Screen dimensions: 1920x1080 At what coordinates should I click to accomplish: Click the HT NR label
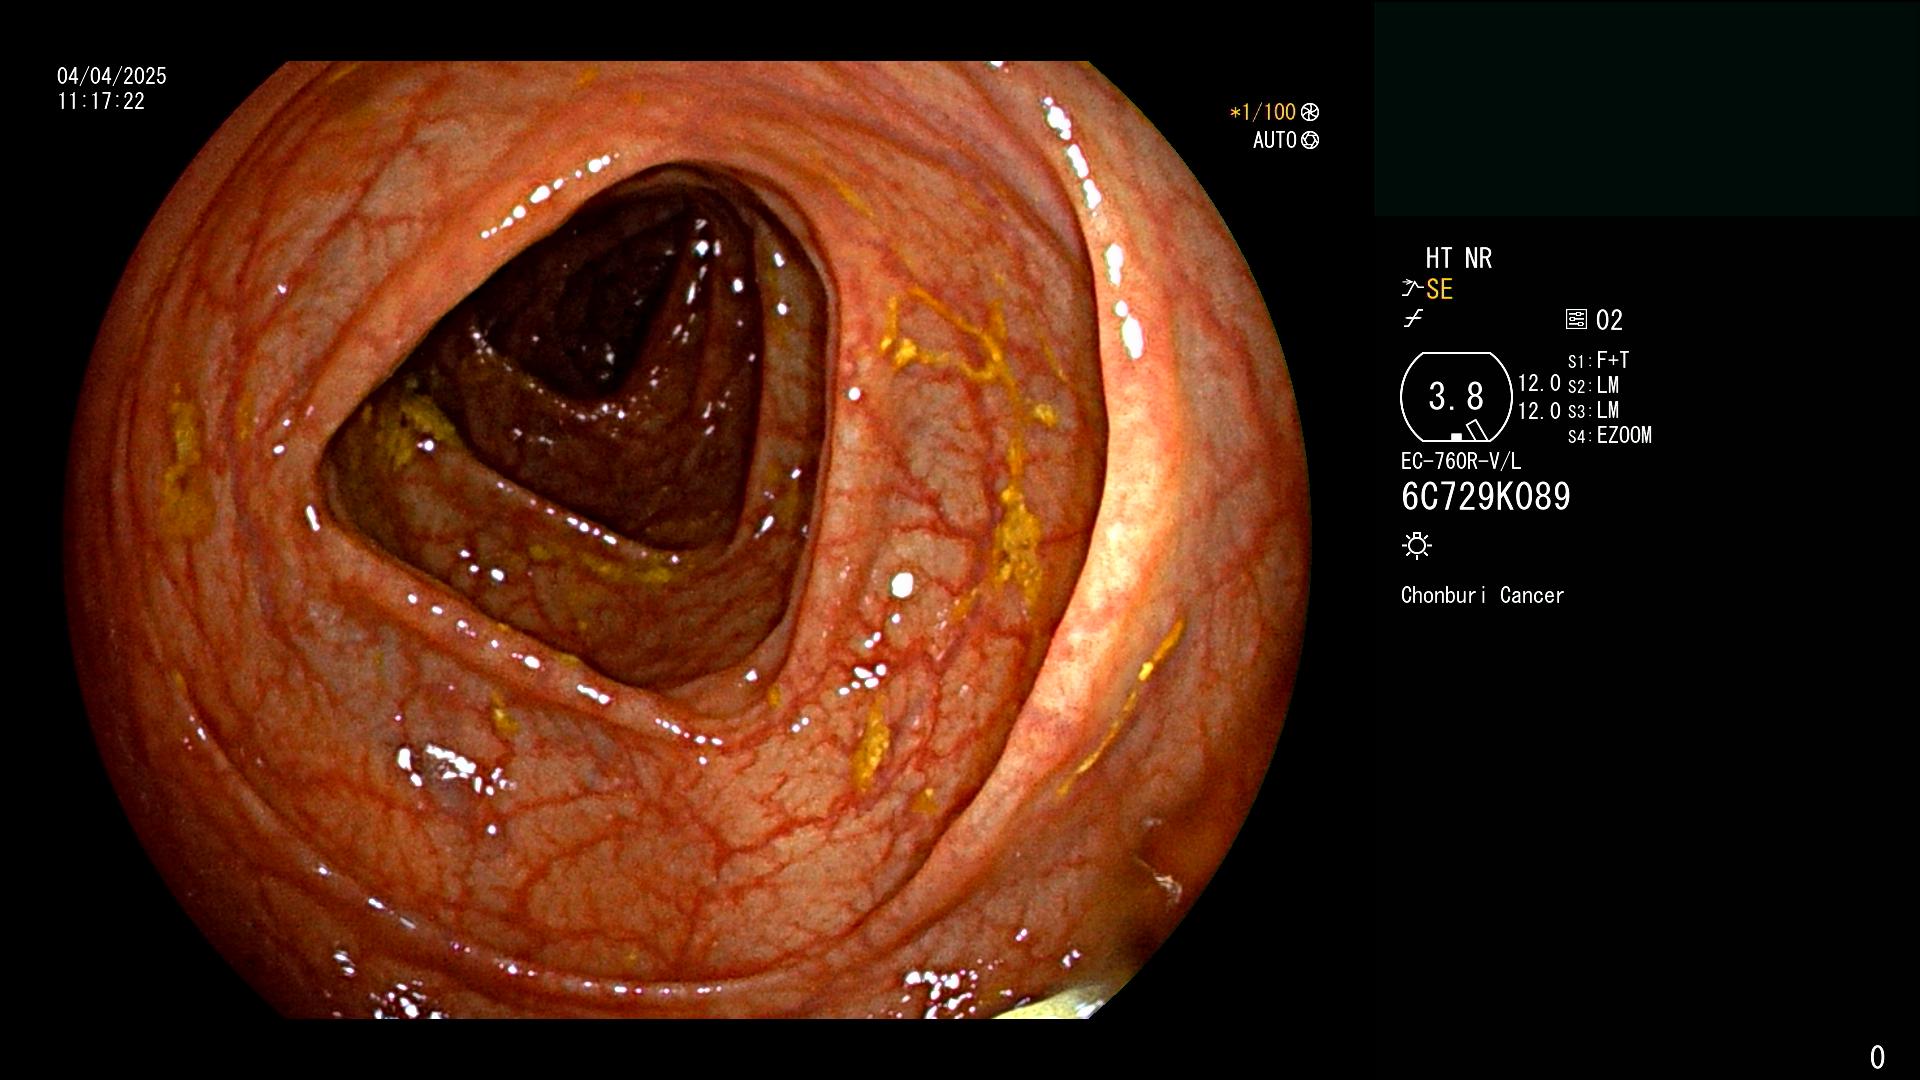[1459, 259]
